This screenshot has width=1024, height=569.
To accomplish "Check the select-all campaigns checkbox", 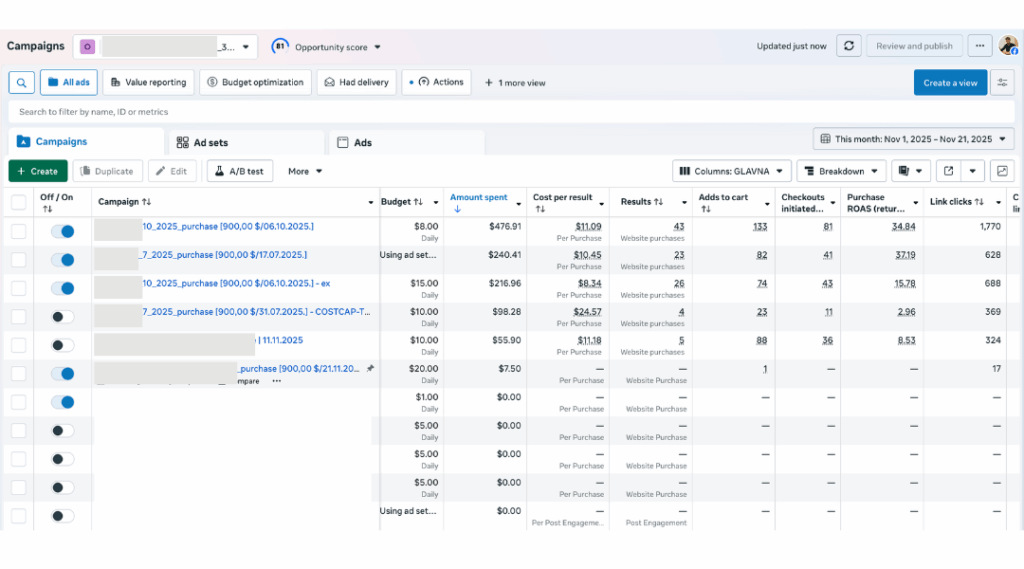I will (x=19, y=202).
